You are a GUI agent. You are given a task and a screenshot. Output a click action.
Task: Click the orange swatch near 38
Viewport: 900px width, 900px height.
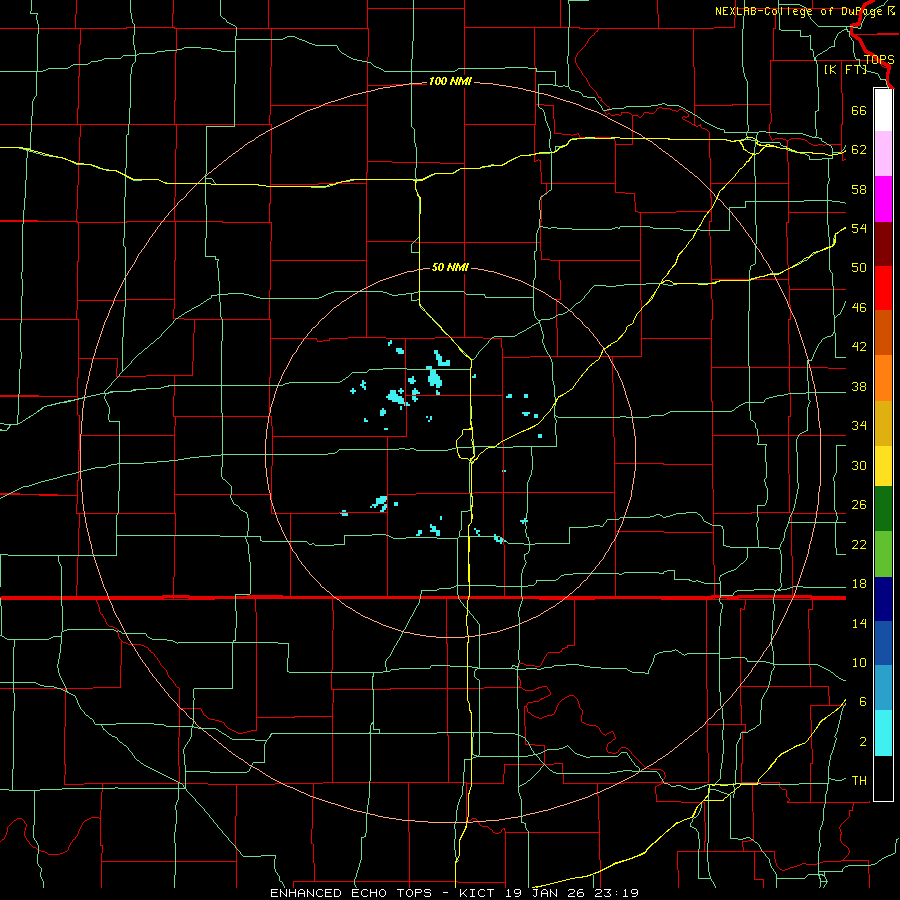[883, 378]
